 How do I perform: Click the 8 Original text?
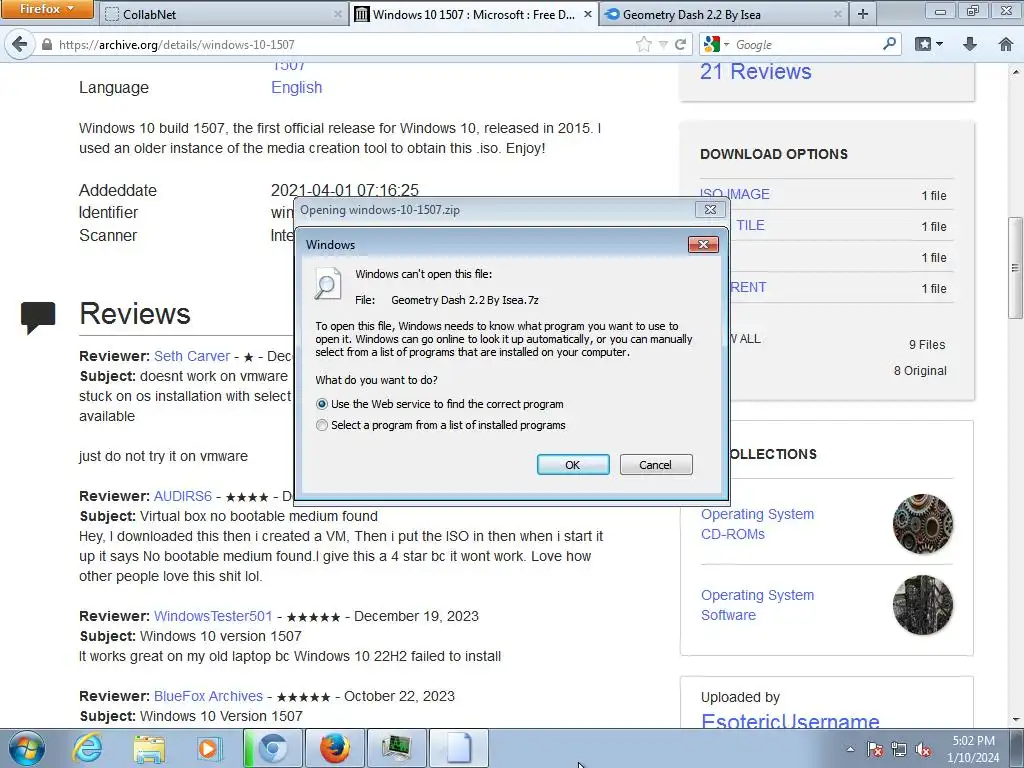920,370
